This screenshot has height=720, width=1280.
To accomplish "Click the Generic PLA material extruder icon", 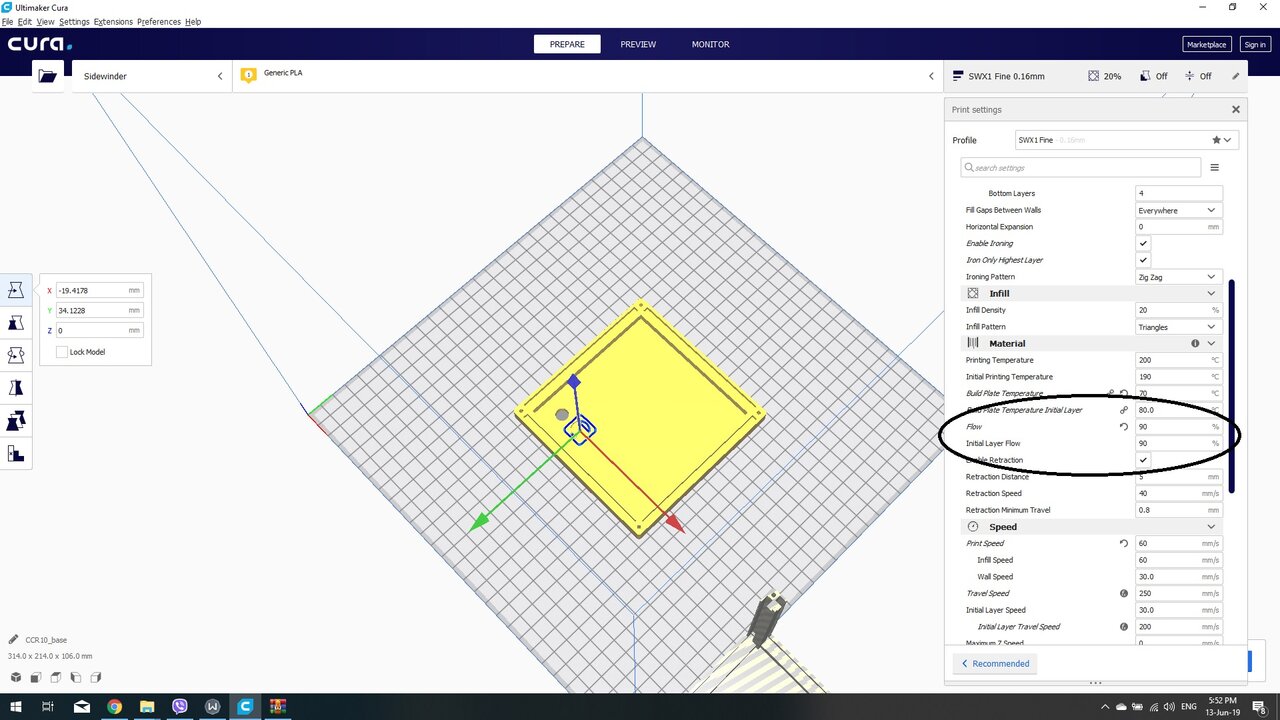I will pyautogui.click(x=249, y=74).
